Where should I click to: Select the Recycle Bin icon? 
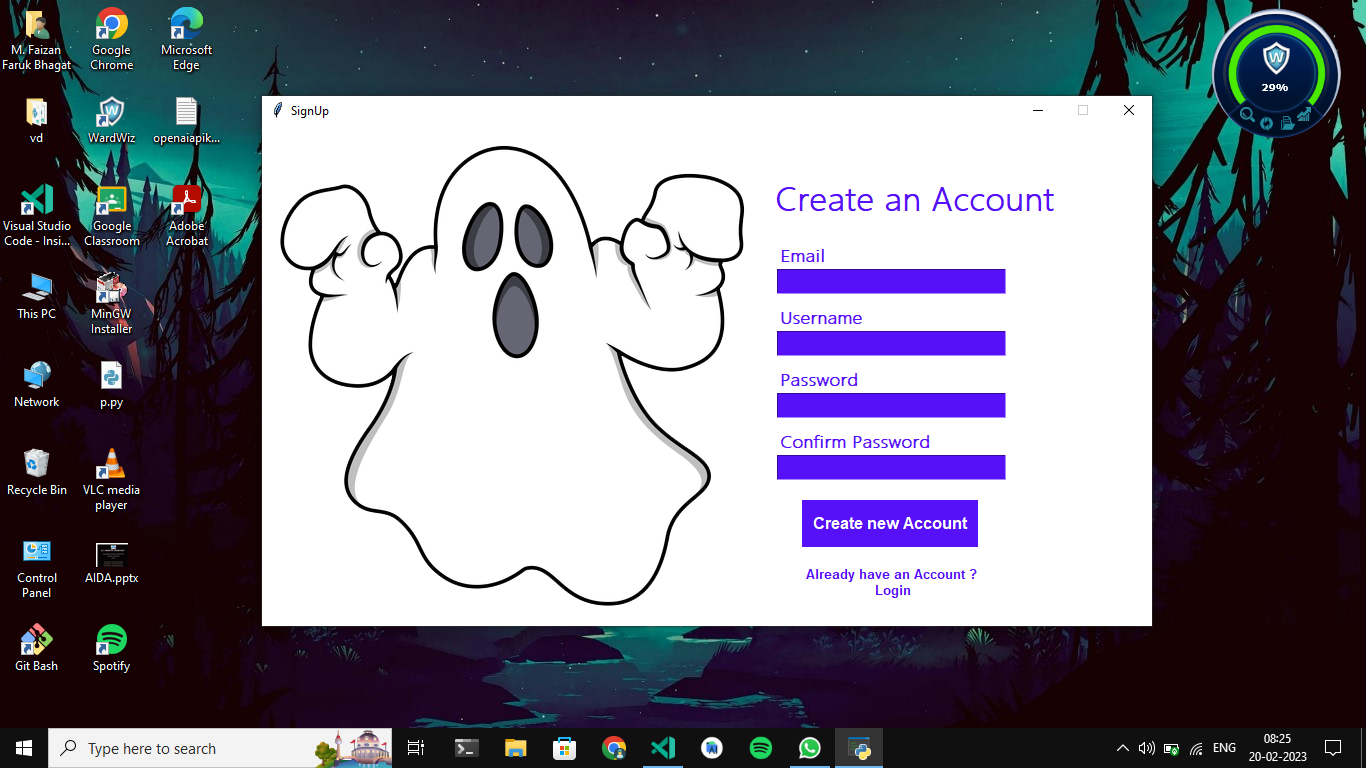click(x=36, y=472)
